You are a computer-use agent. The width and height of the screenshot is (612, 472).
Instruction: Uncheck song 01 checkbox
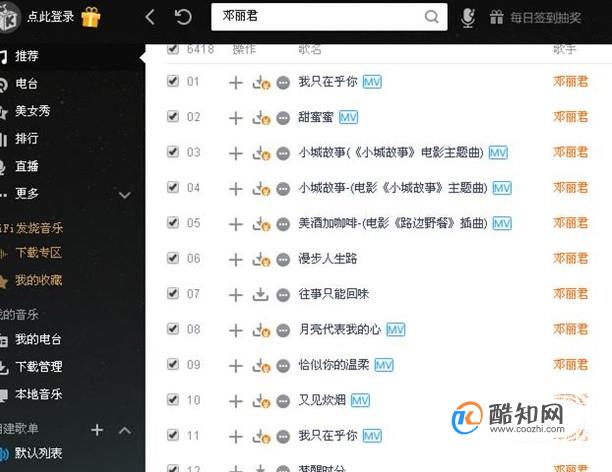pos(173,81)
